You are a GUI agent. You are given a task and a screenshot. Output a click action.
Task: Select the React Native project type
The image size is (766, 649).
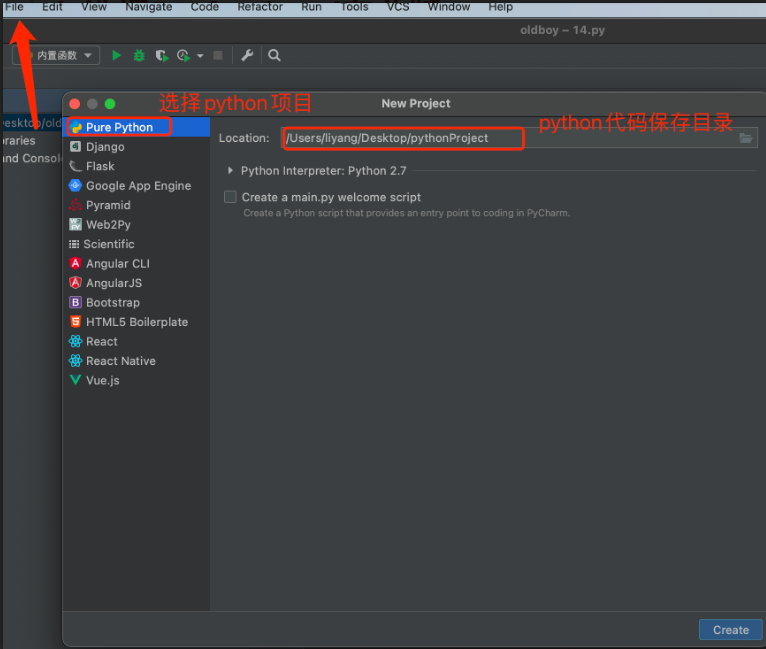point(136,361)
